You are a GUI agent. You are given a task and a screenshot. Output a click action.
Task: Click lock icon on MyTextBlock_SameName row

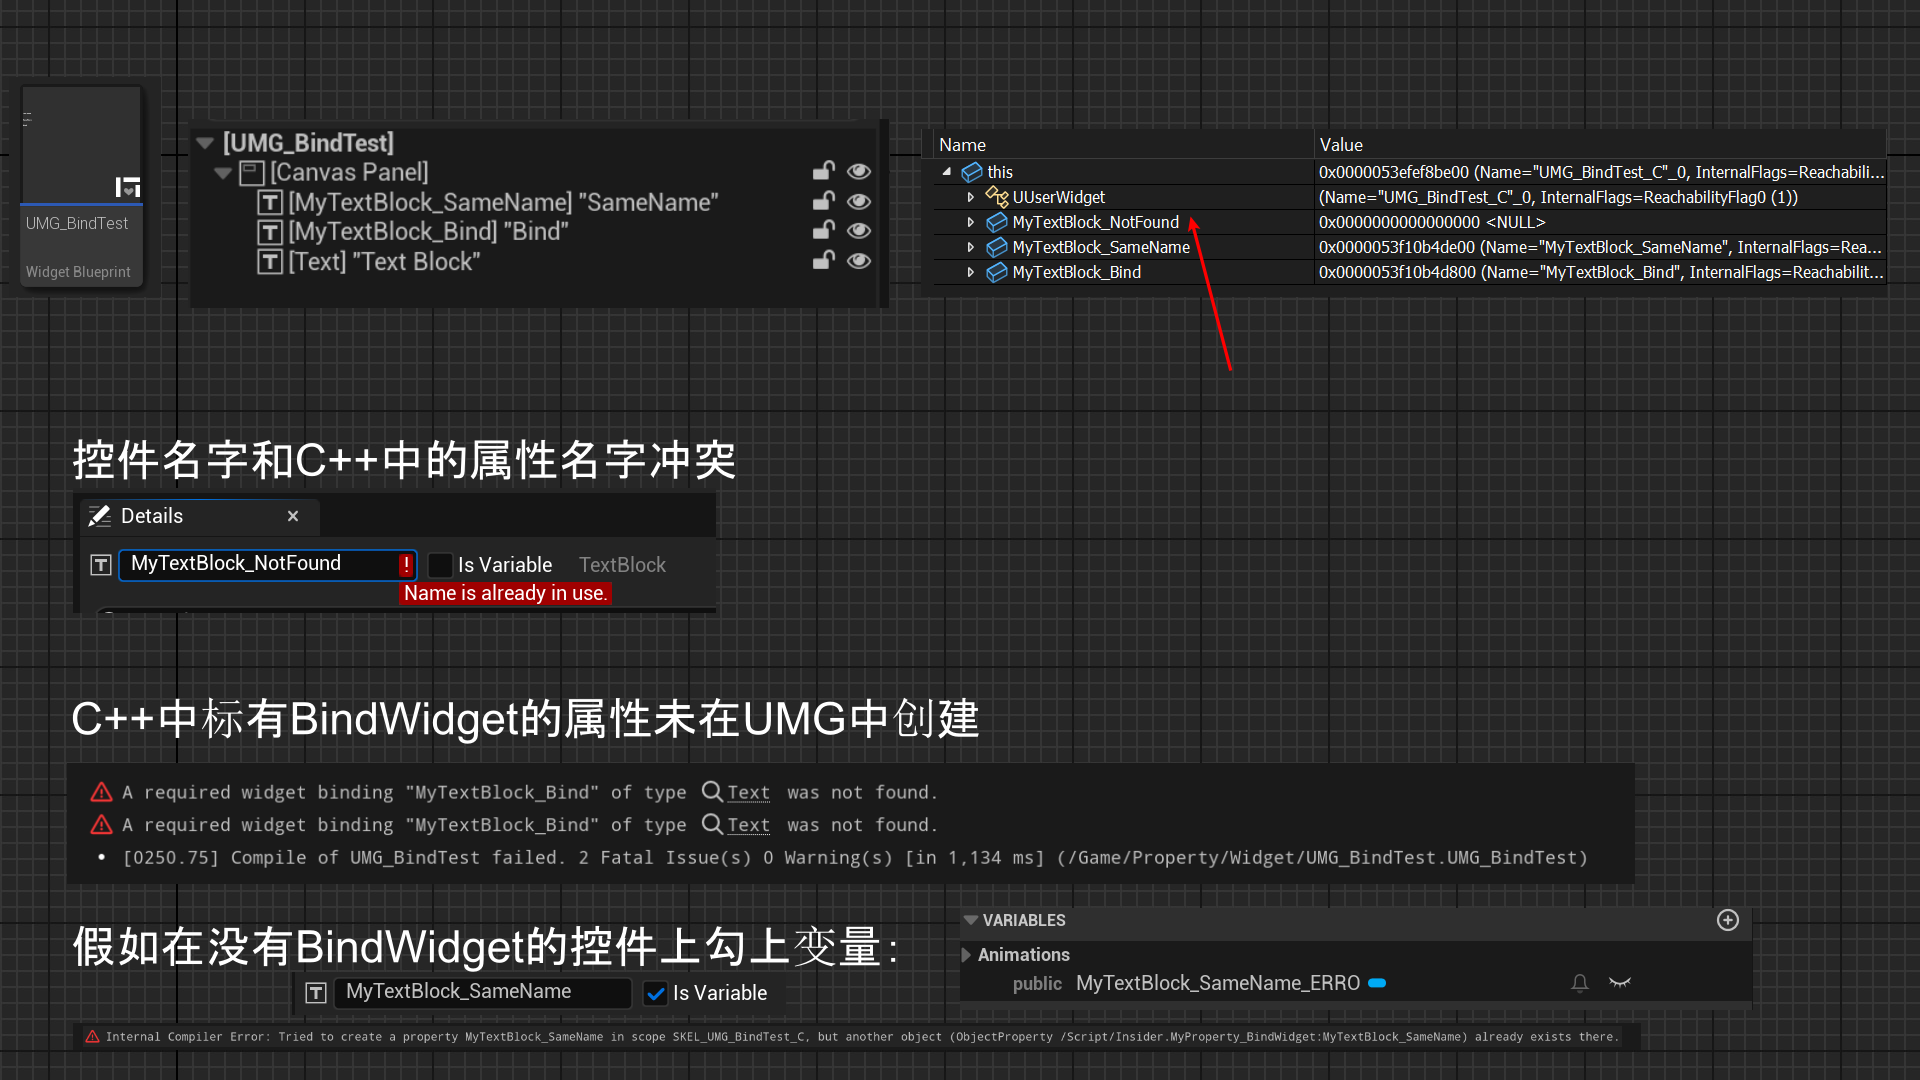coord(823,201)
